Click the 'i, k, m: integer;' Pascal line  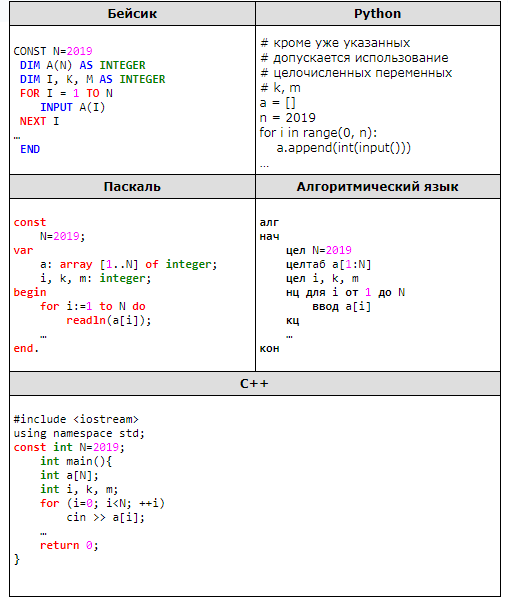[x=96, y=279]
